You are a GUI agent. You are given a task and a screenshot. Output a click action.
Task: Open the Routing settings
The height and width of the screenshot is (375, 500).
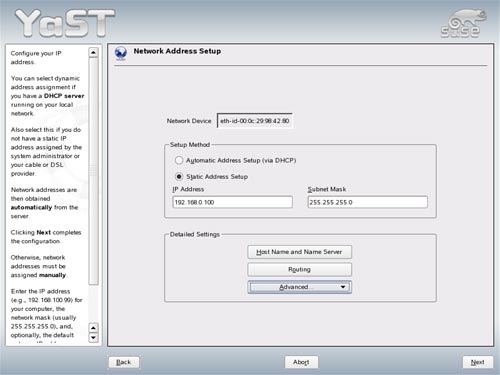[299, 269]
